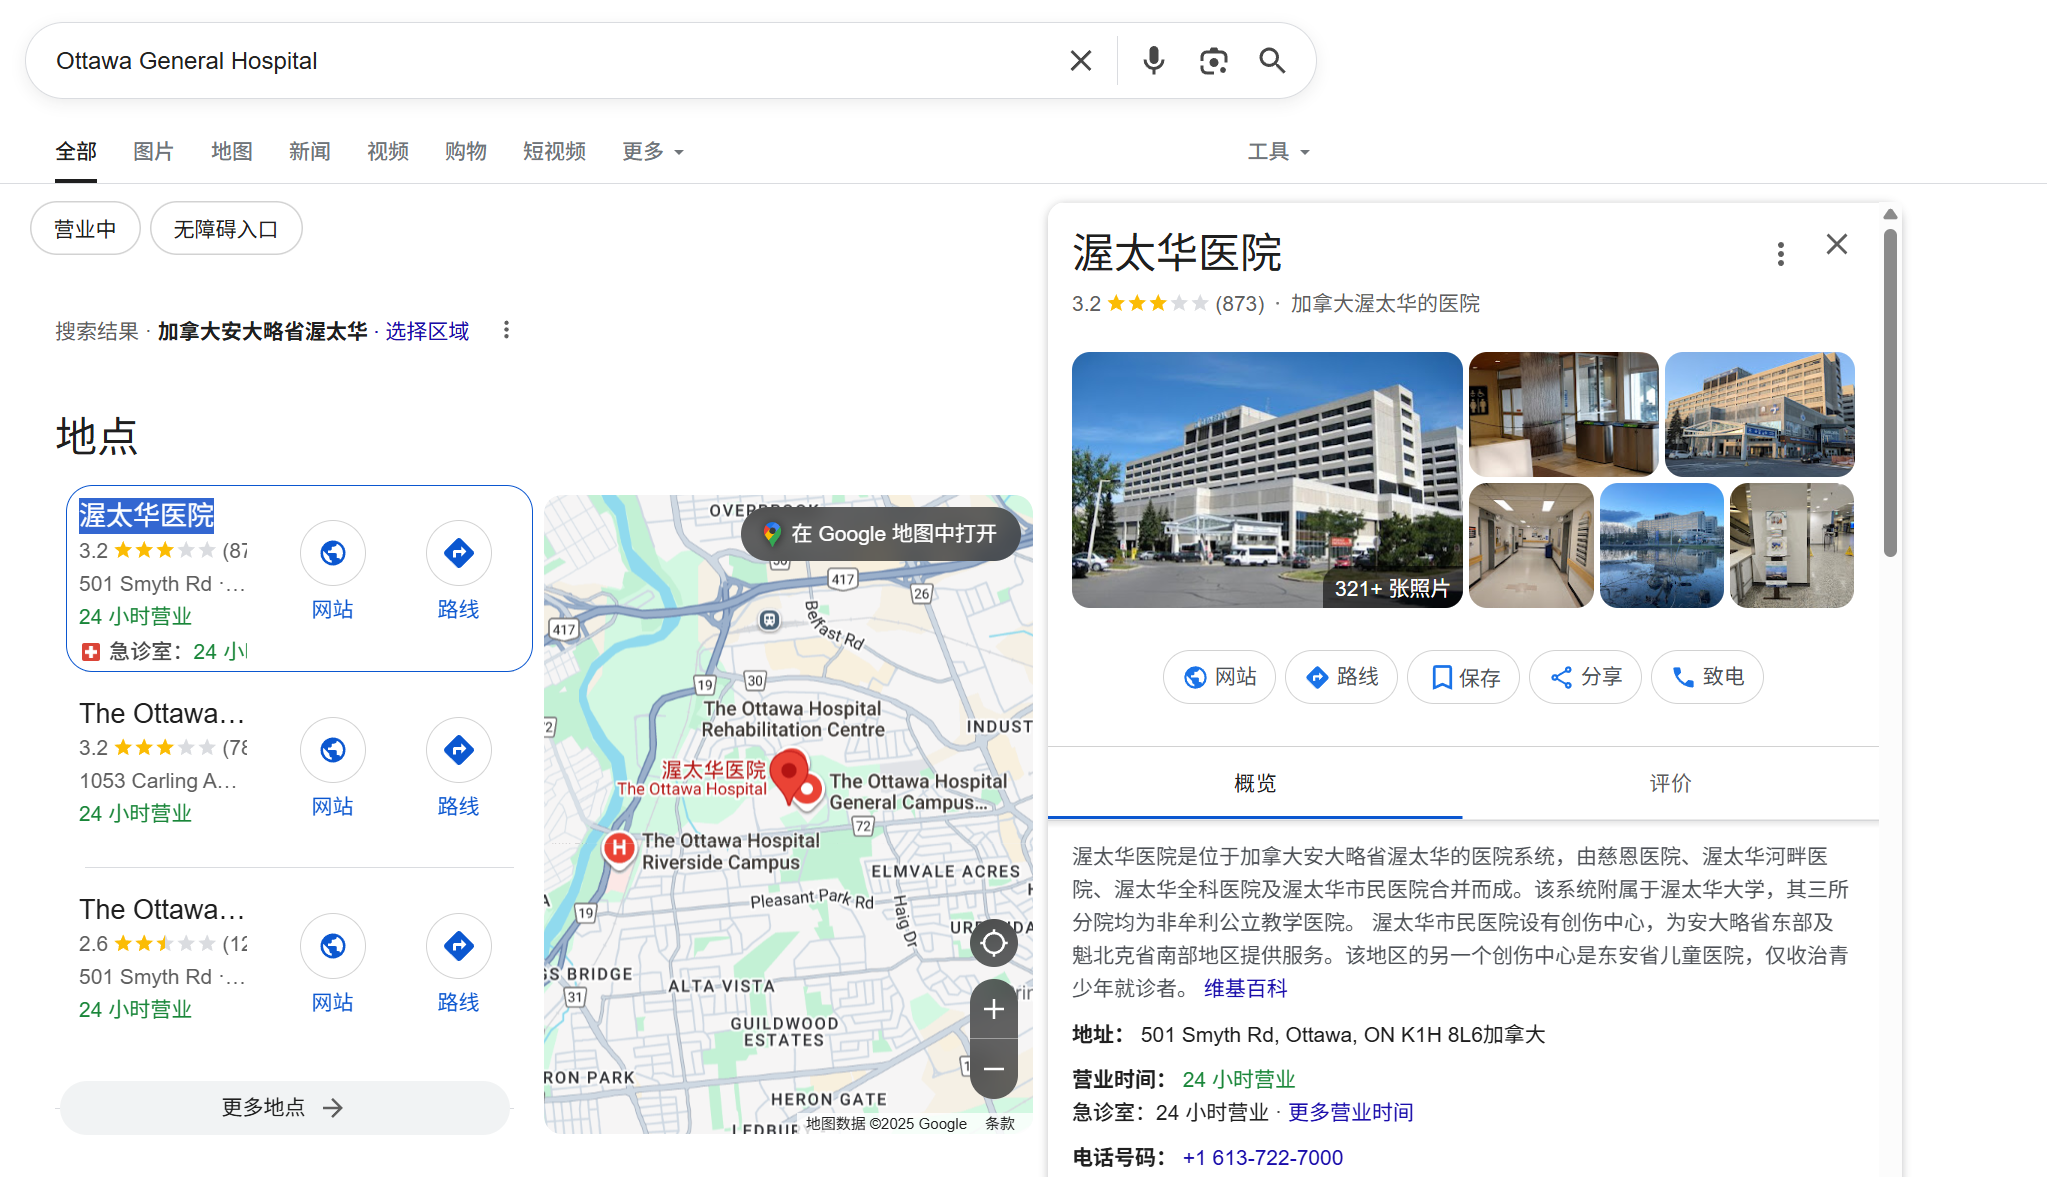Switch to the 评价 tab in panel

click(x=1670, y=783)
